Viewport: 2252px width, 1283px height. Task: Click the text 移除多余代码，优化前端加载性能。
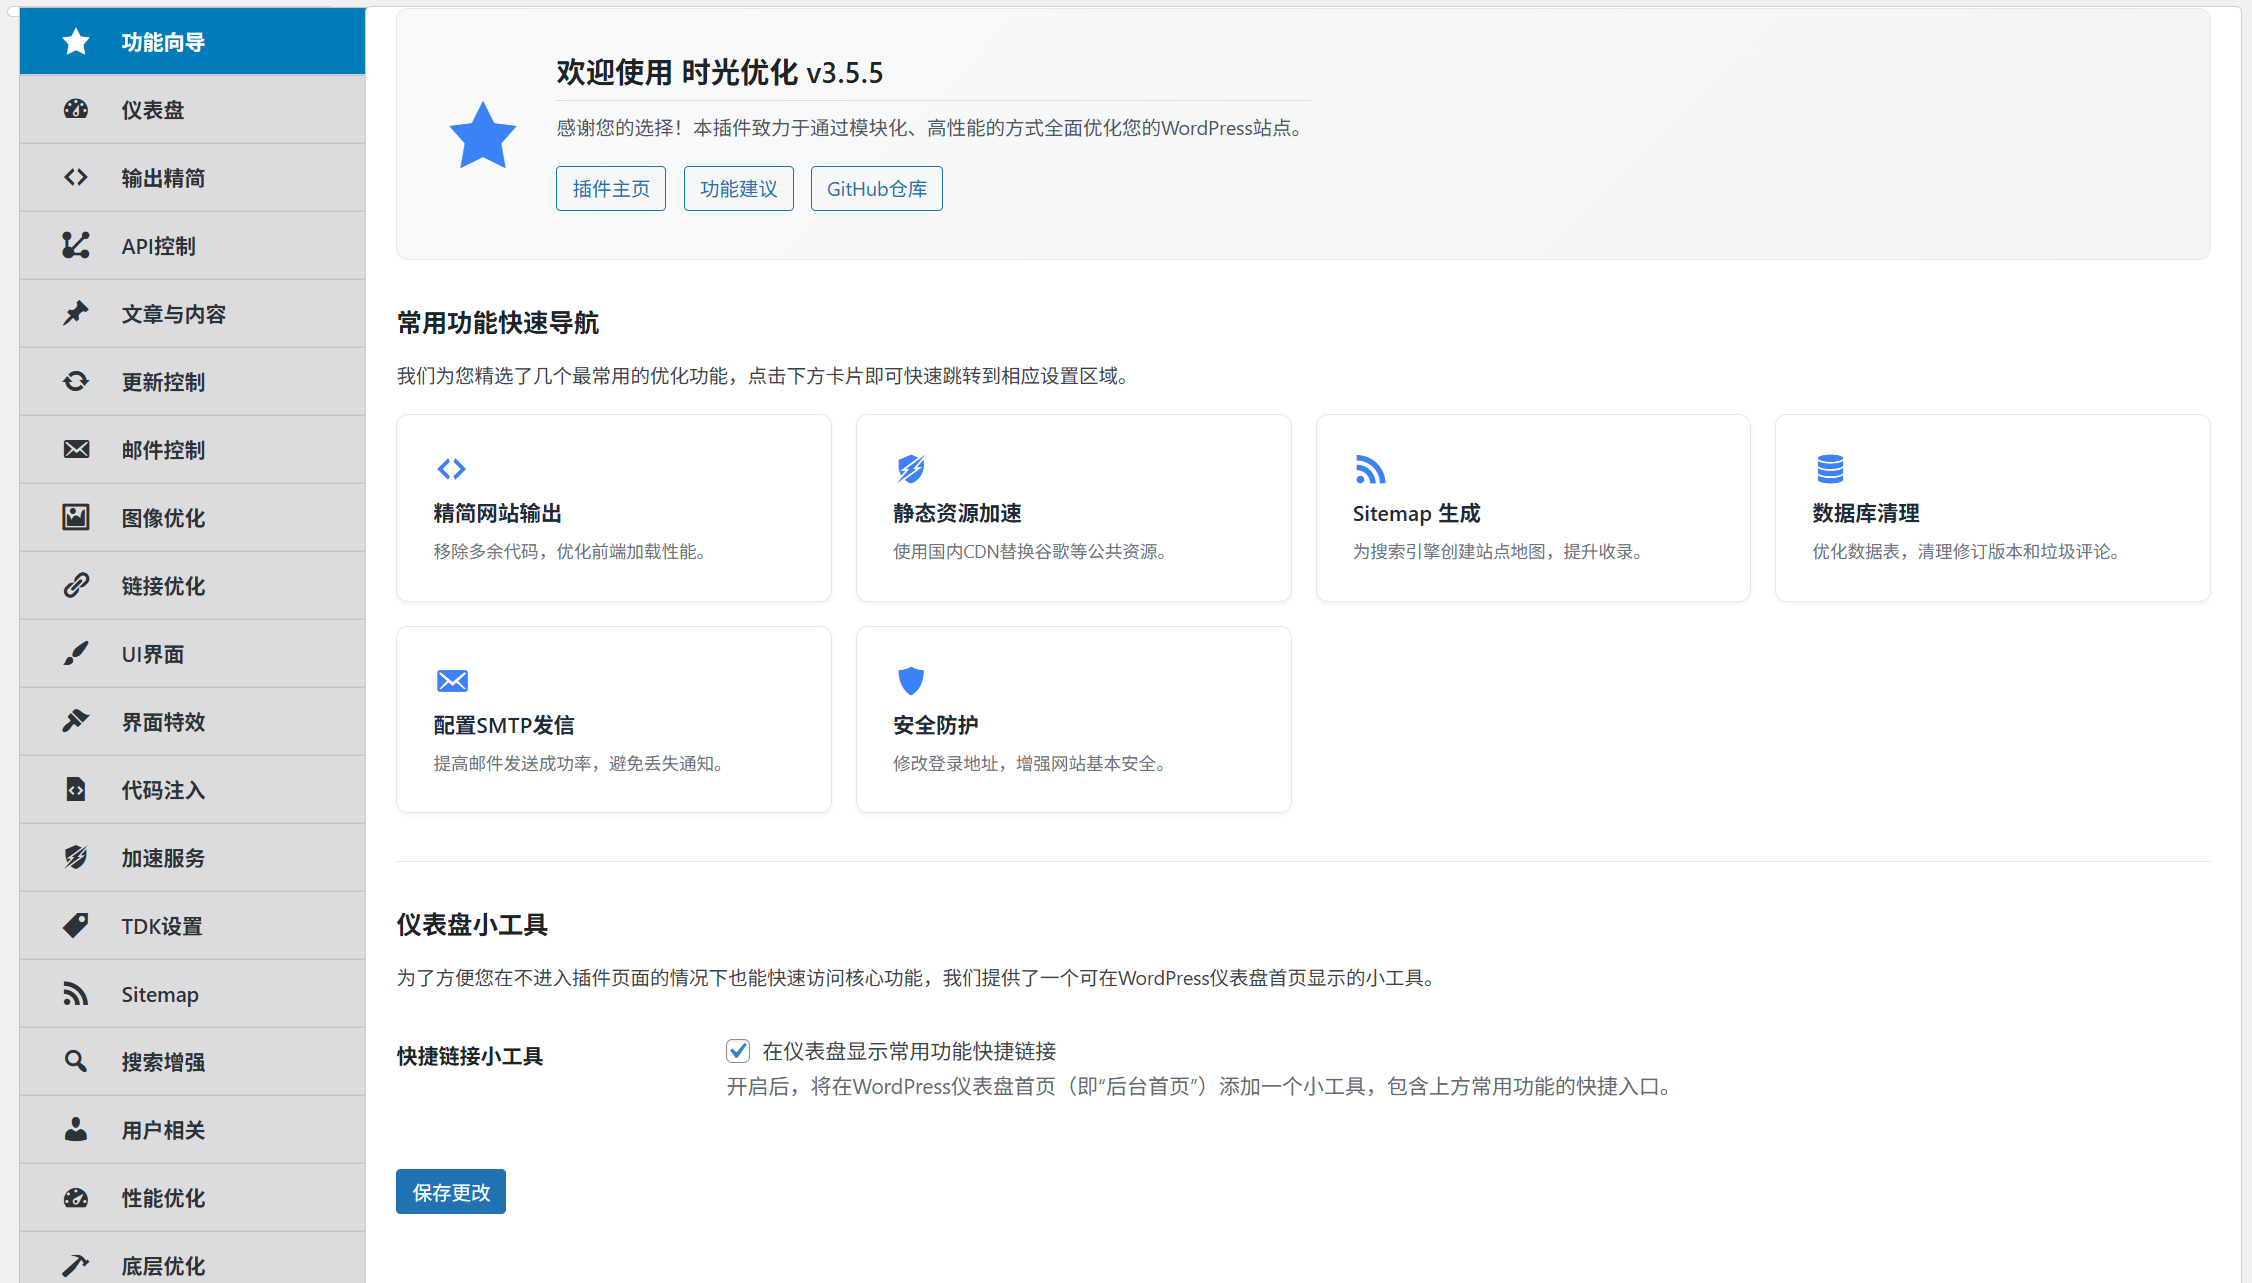pyautogui.click(x=572, y=552)
